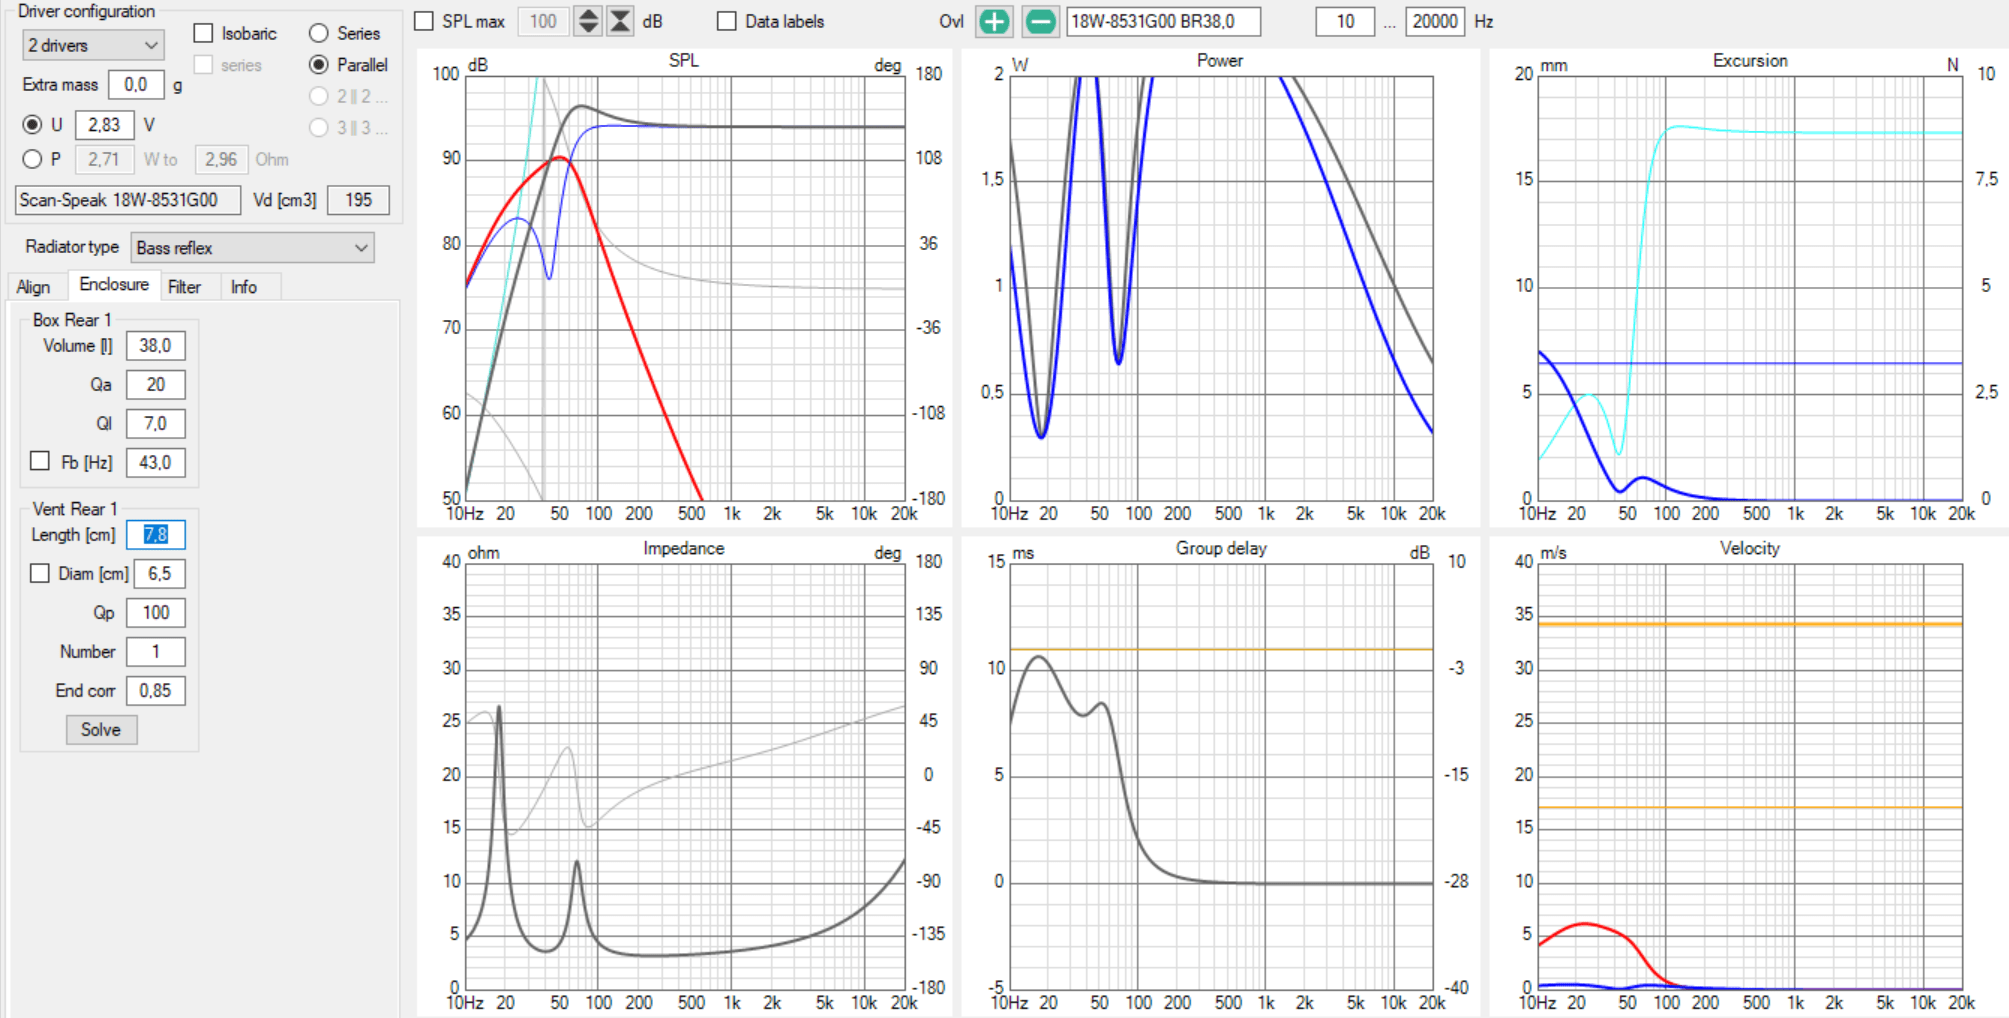Switch to the Enclosure tab

tap(114, 285)
